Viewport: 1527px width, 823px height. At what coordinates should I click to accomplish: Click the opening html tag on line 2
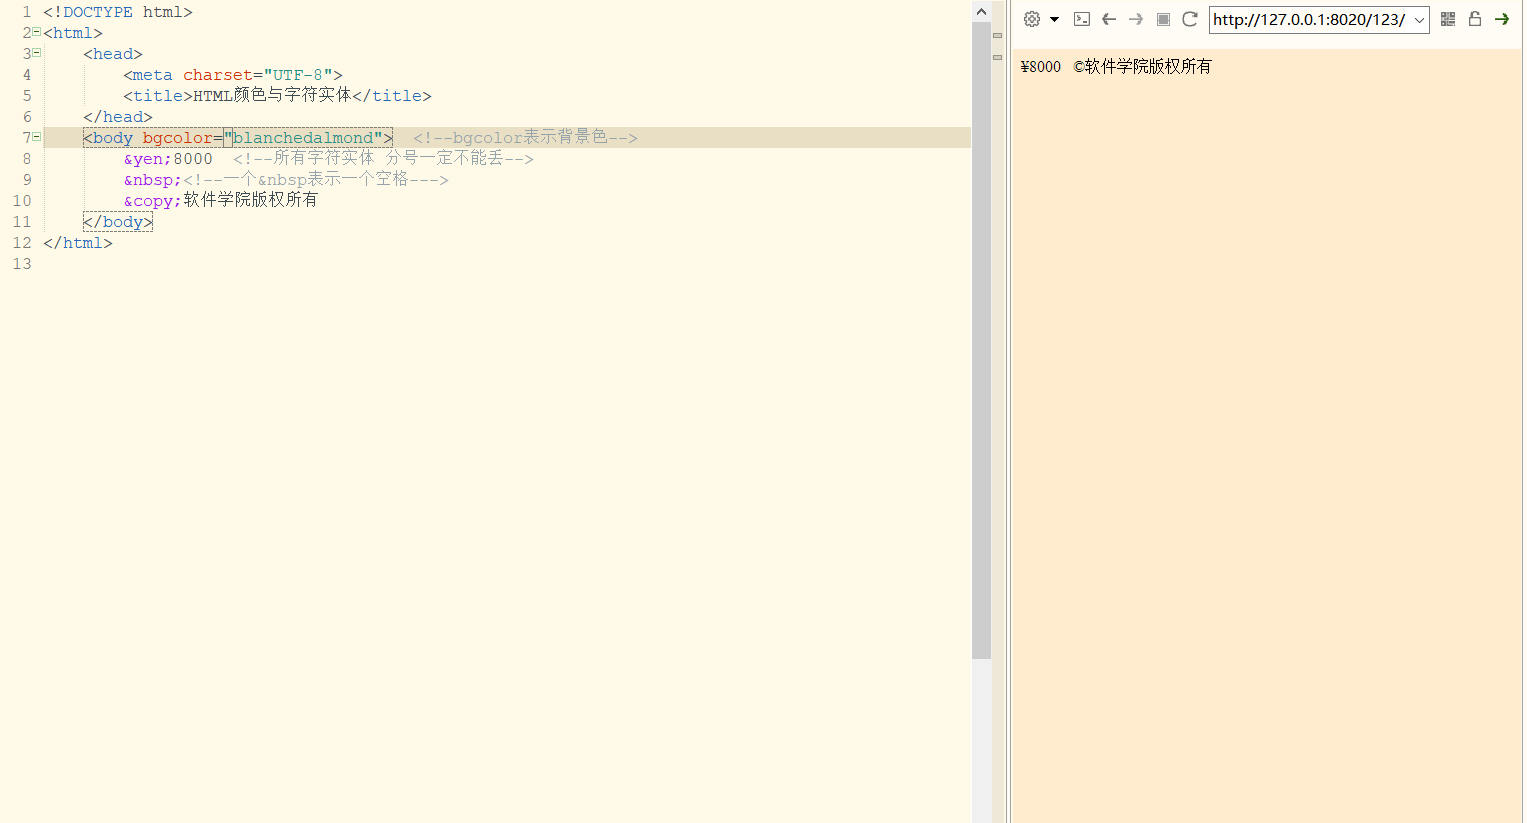point(73,33)
